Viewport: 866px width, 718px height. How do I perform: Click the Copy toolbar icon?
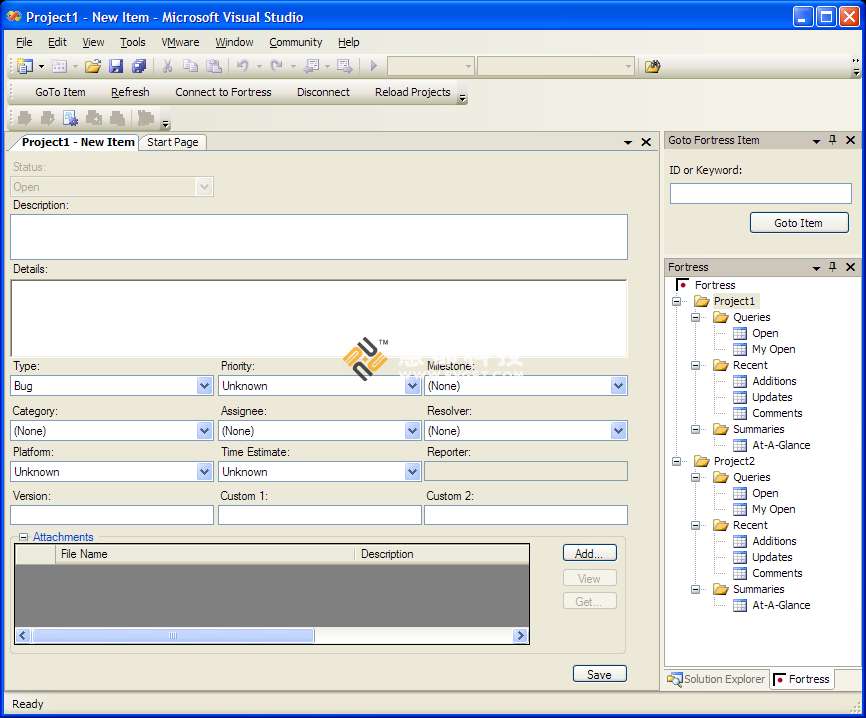click(191, 66)
